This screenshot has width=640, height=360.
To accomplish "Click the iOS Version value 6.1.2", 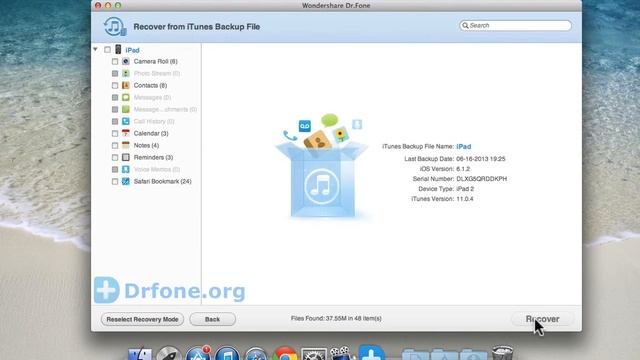I will coord(463,169).
